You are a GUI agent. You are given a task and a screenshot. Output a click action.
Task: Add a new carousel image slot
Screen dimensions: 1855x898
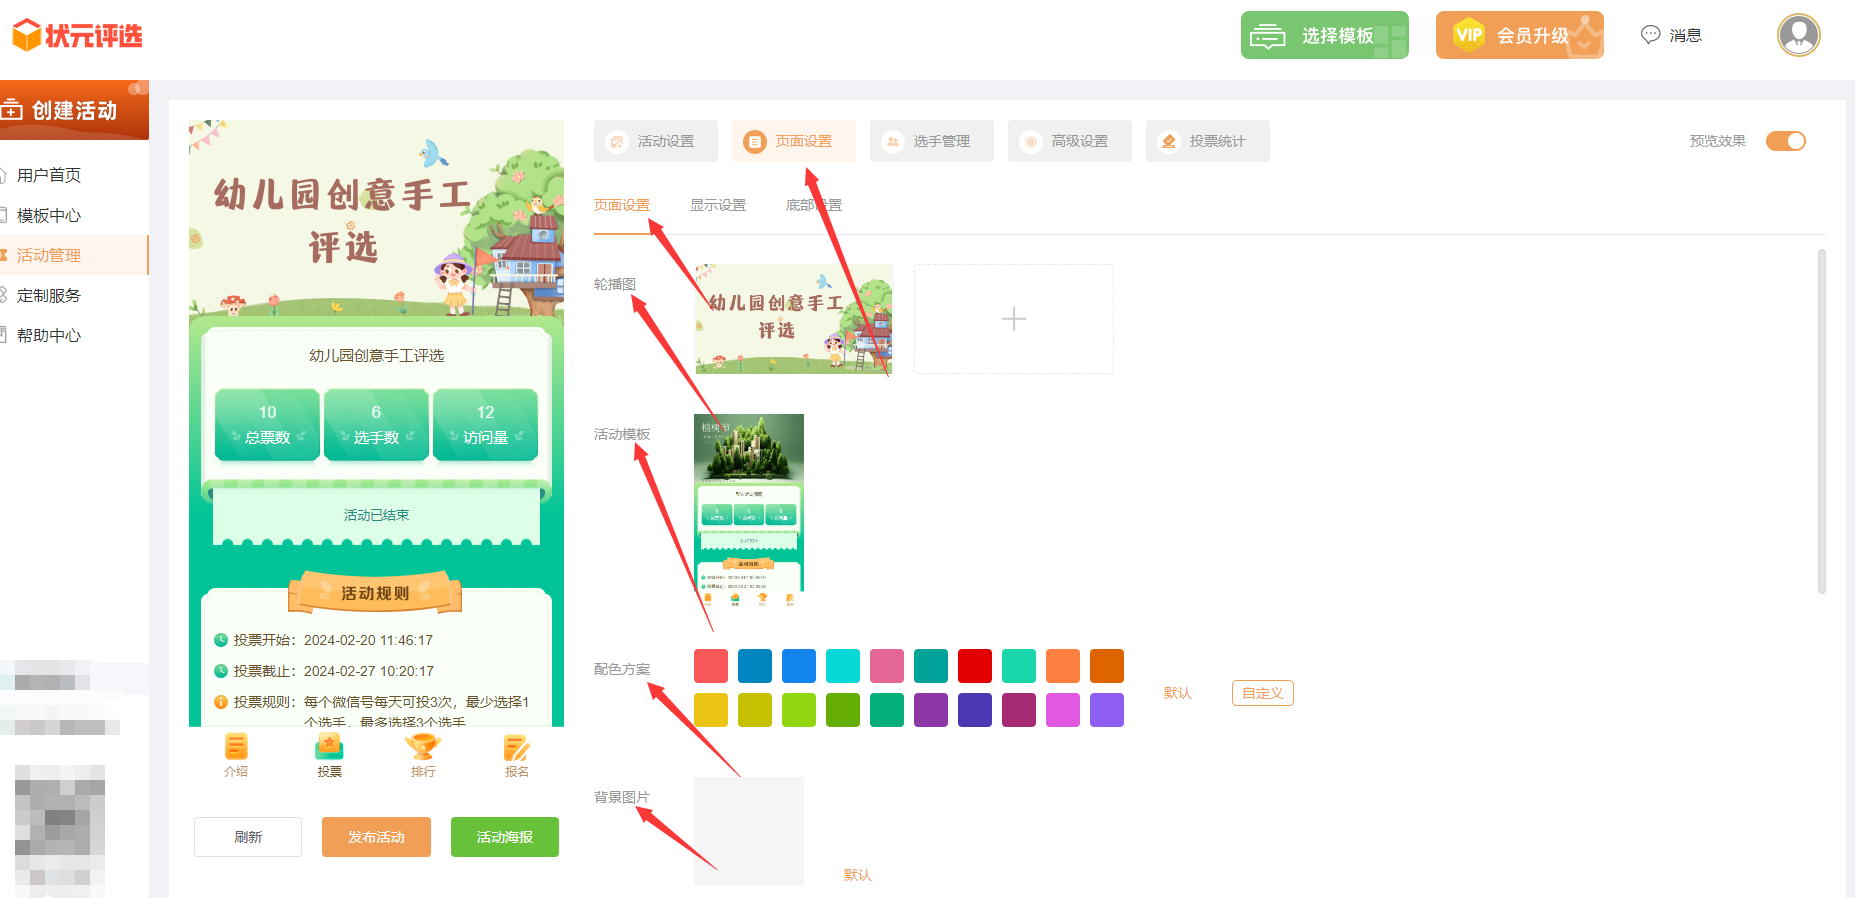coord(1013,319)
